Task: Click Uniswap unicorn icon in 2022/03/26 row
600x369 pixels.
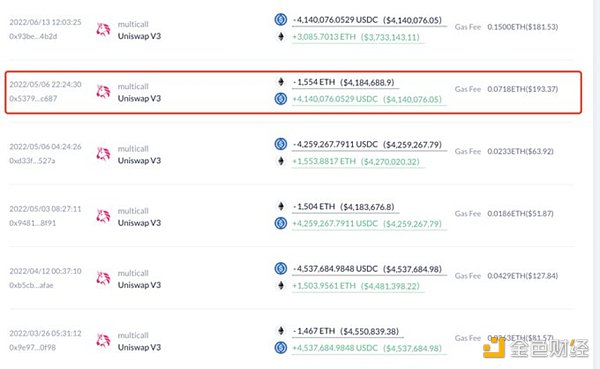Action: click(103, 341)
